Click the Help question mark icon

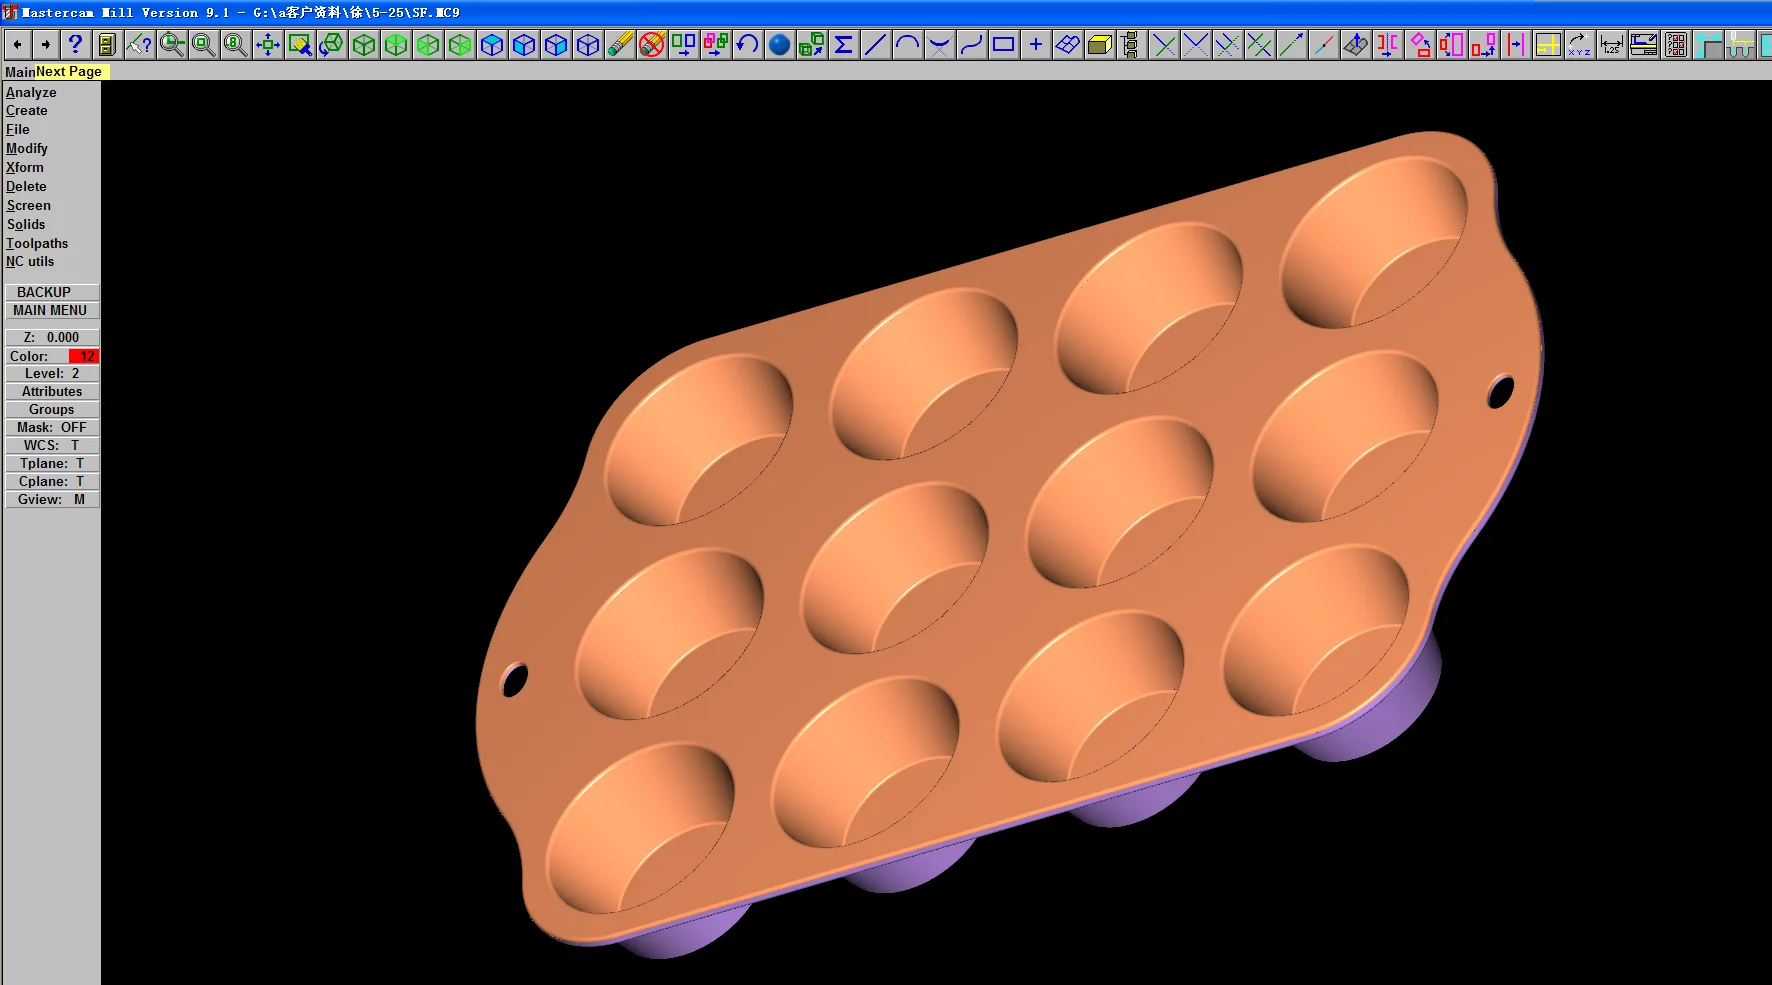pos(75,45)
